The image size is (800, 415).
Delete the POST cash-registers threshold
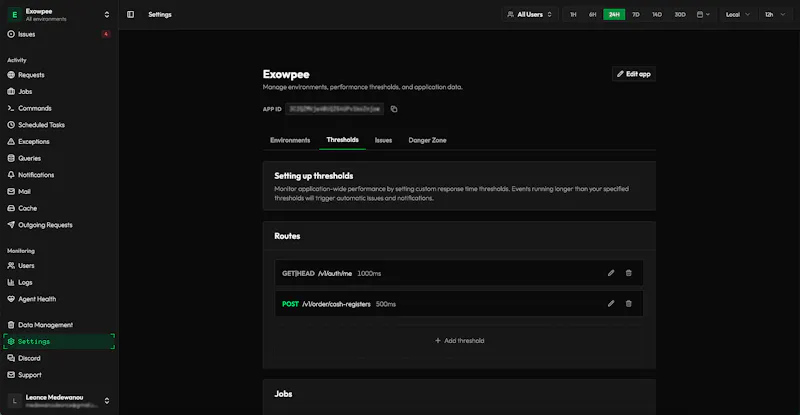629,304
